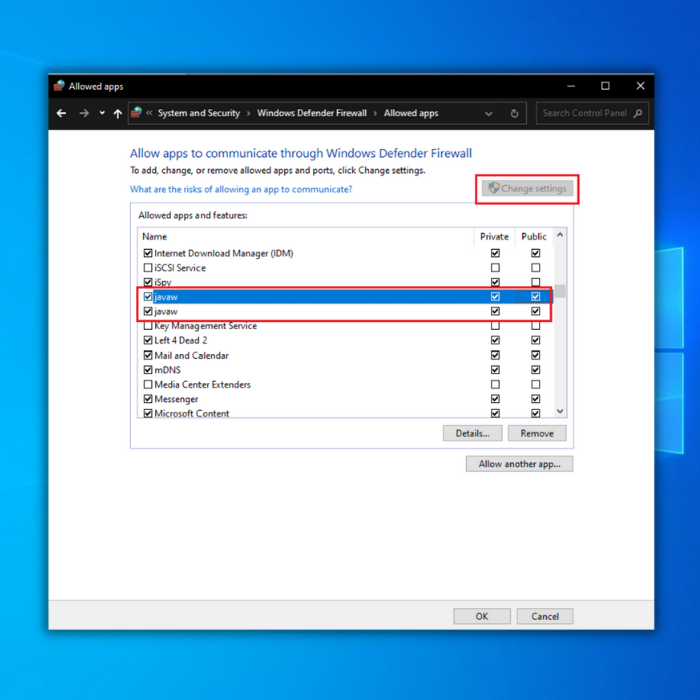Toggle Private checkbox on highlighted javaw row
Screen dimensions: 700x700
[x=495, y=296]
